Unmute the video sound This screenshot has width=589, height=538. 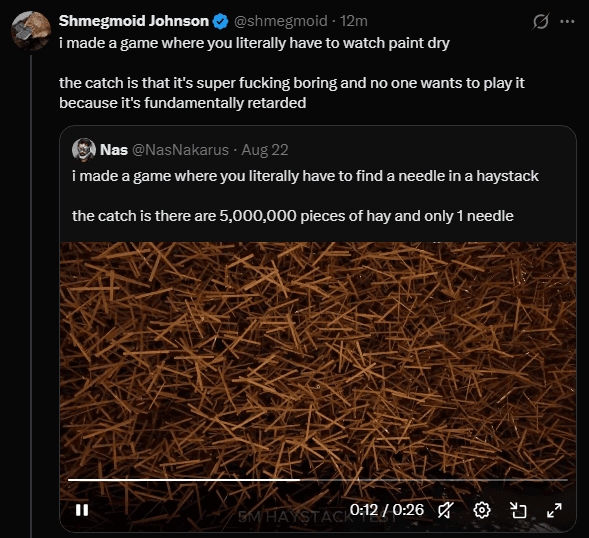tap(446, 510)
